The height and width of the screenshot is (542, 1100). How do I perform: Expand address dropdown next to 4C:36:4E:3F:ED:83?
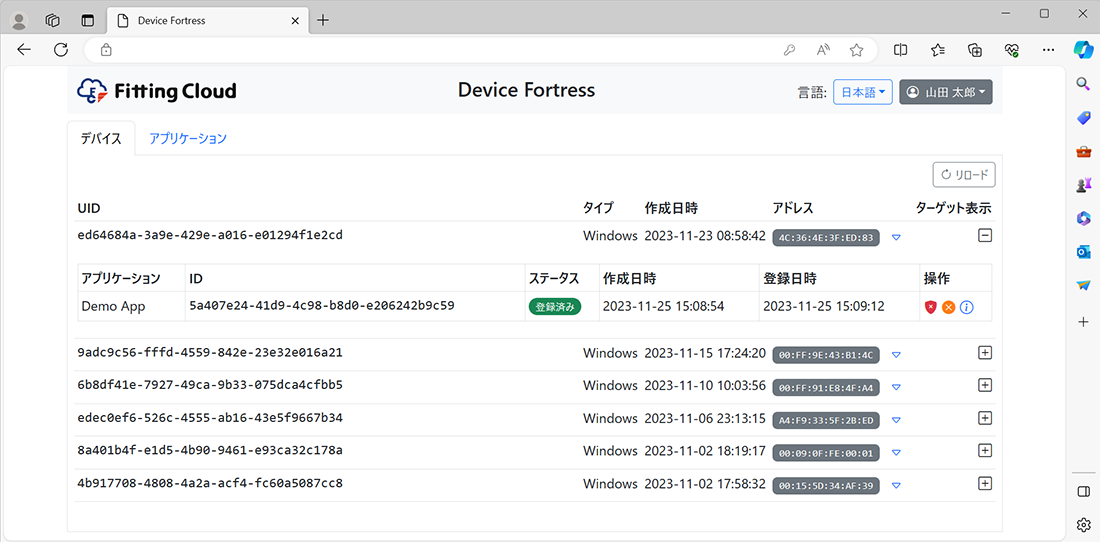point(896,238)
